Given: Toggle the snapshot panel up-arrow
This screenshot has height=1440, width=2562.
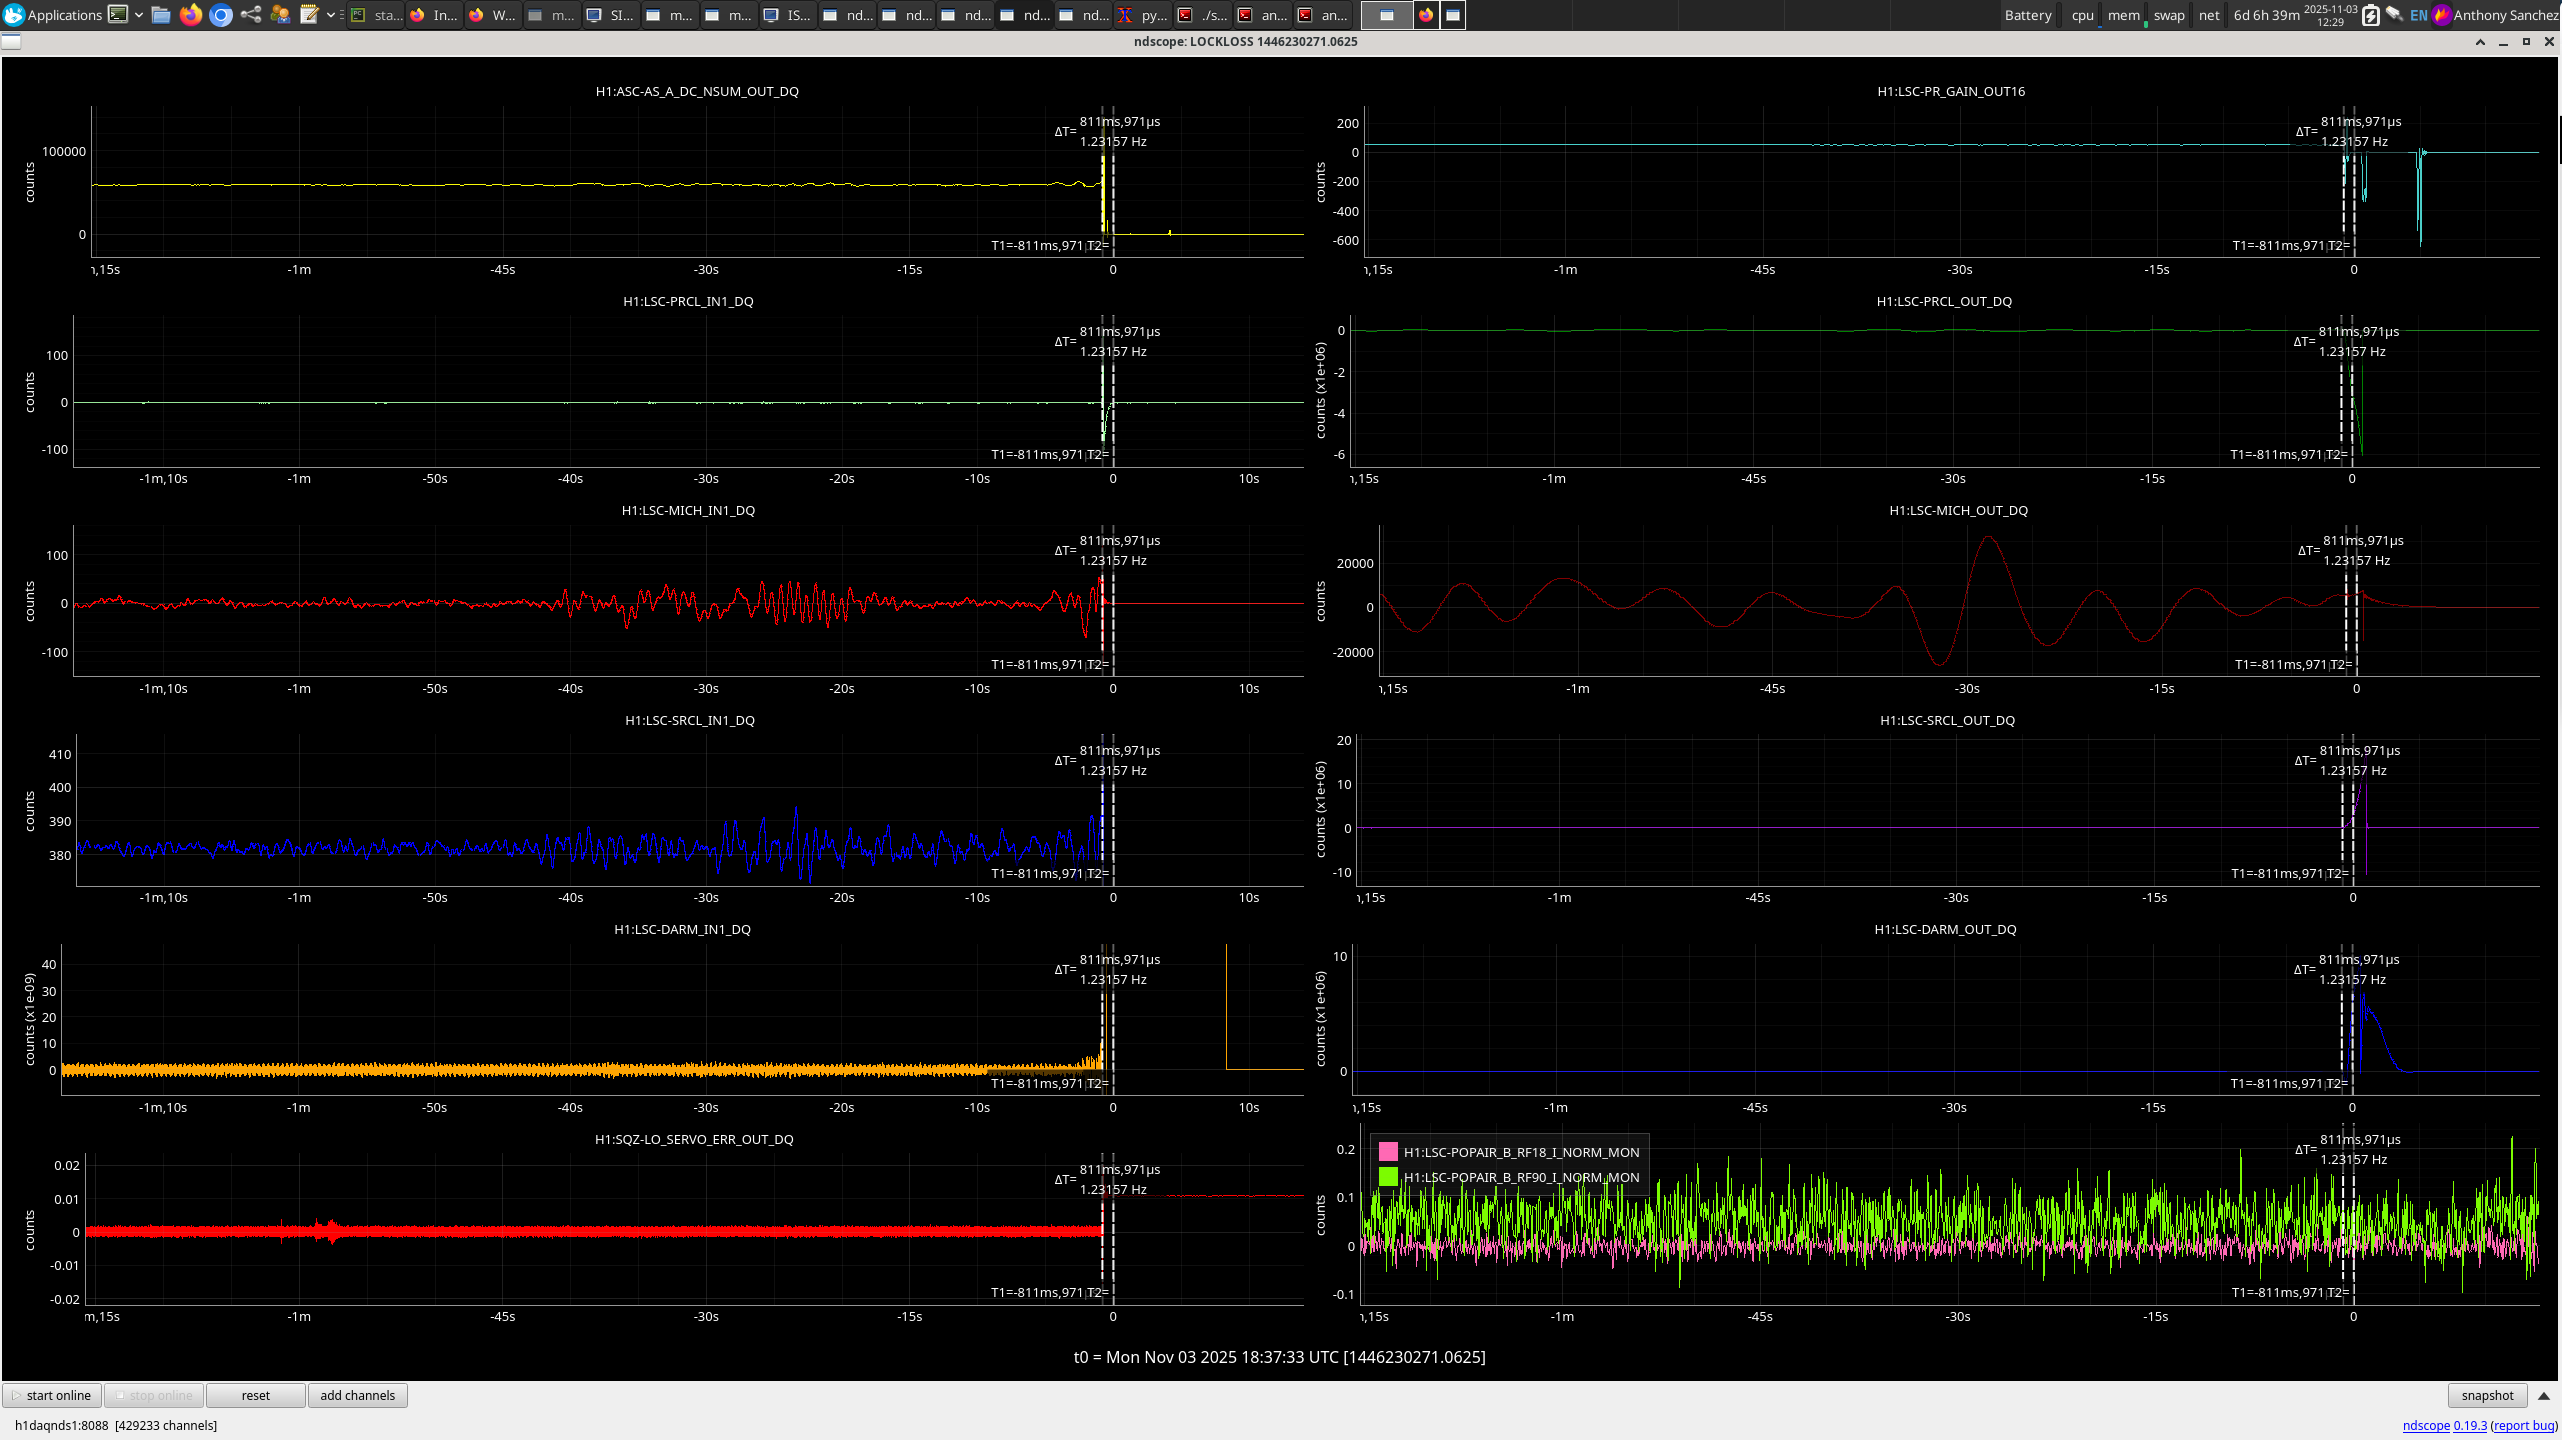Looking at the screenshot, I should click(2544, 1396).
